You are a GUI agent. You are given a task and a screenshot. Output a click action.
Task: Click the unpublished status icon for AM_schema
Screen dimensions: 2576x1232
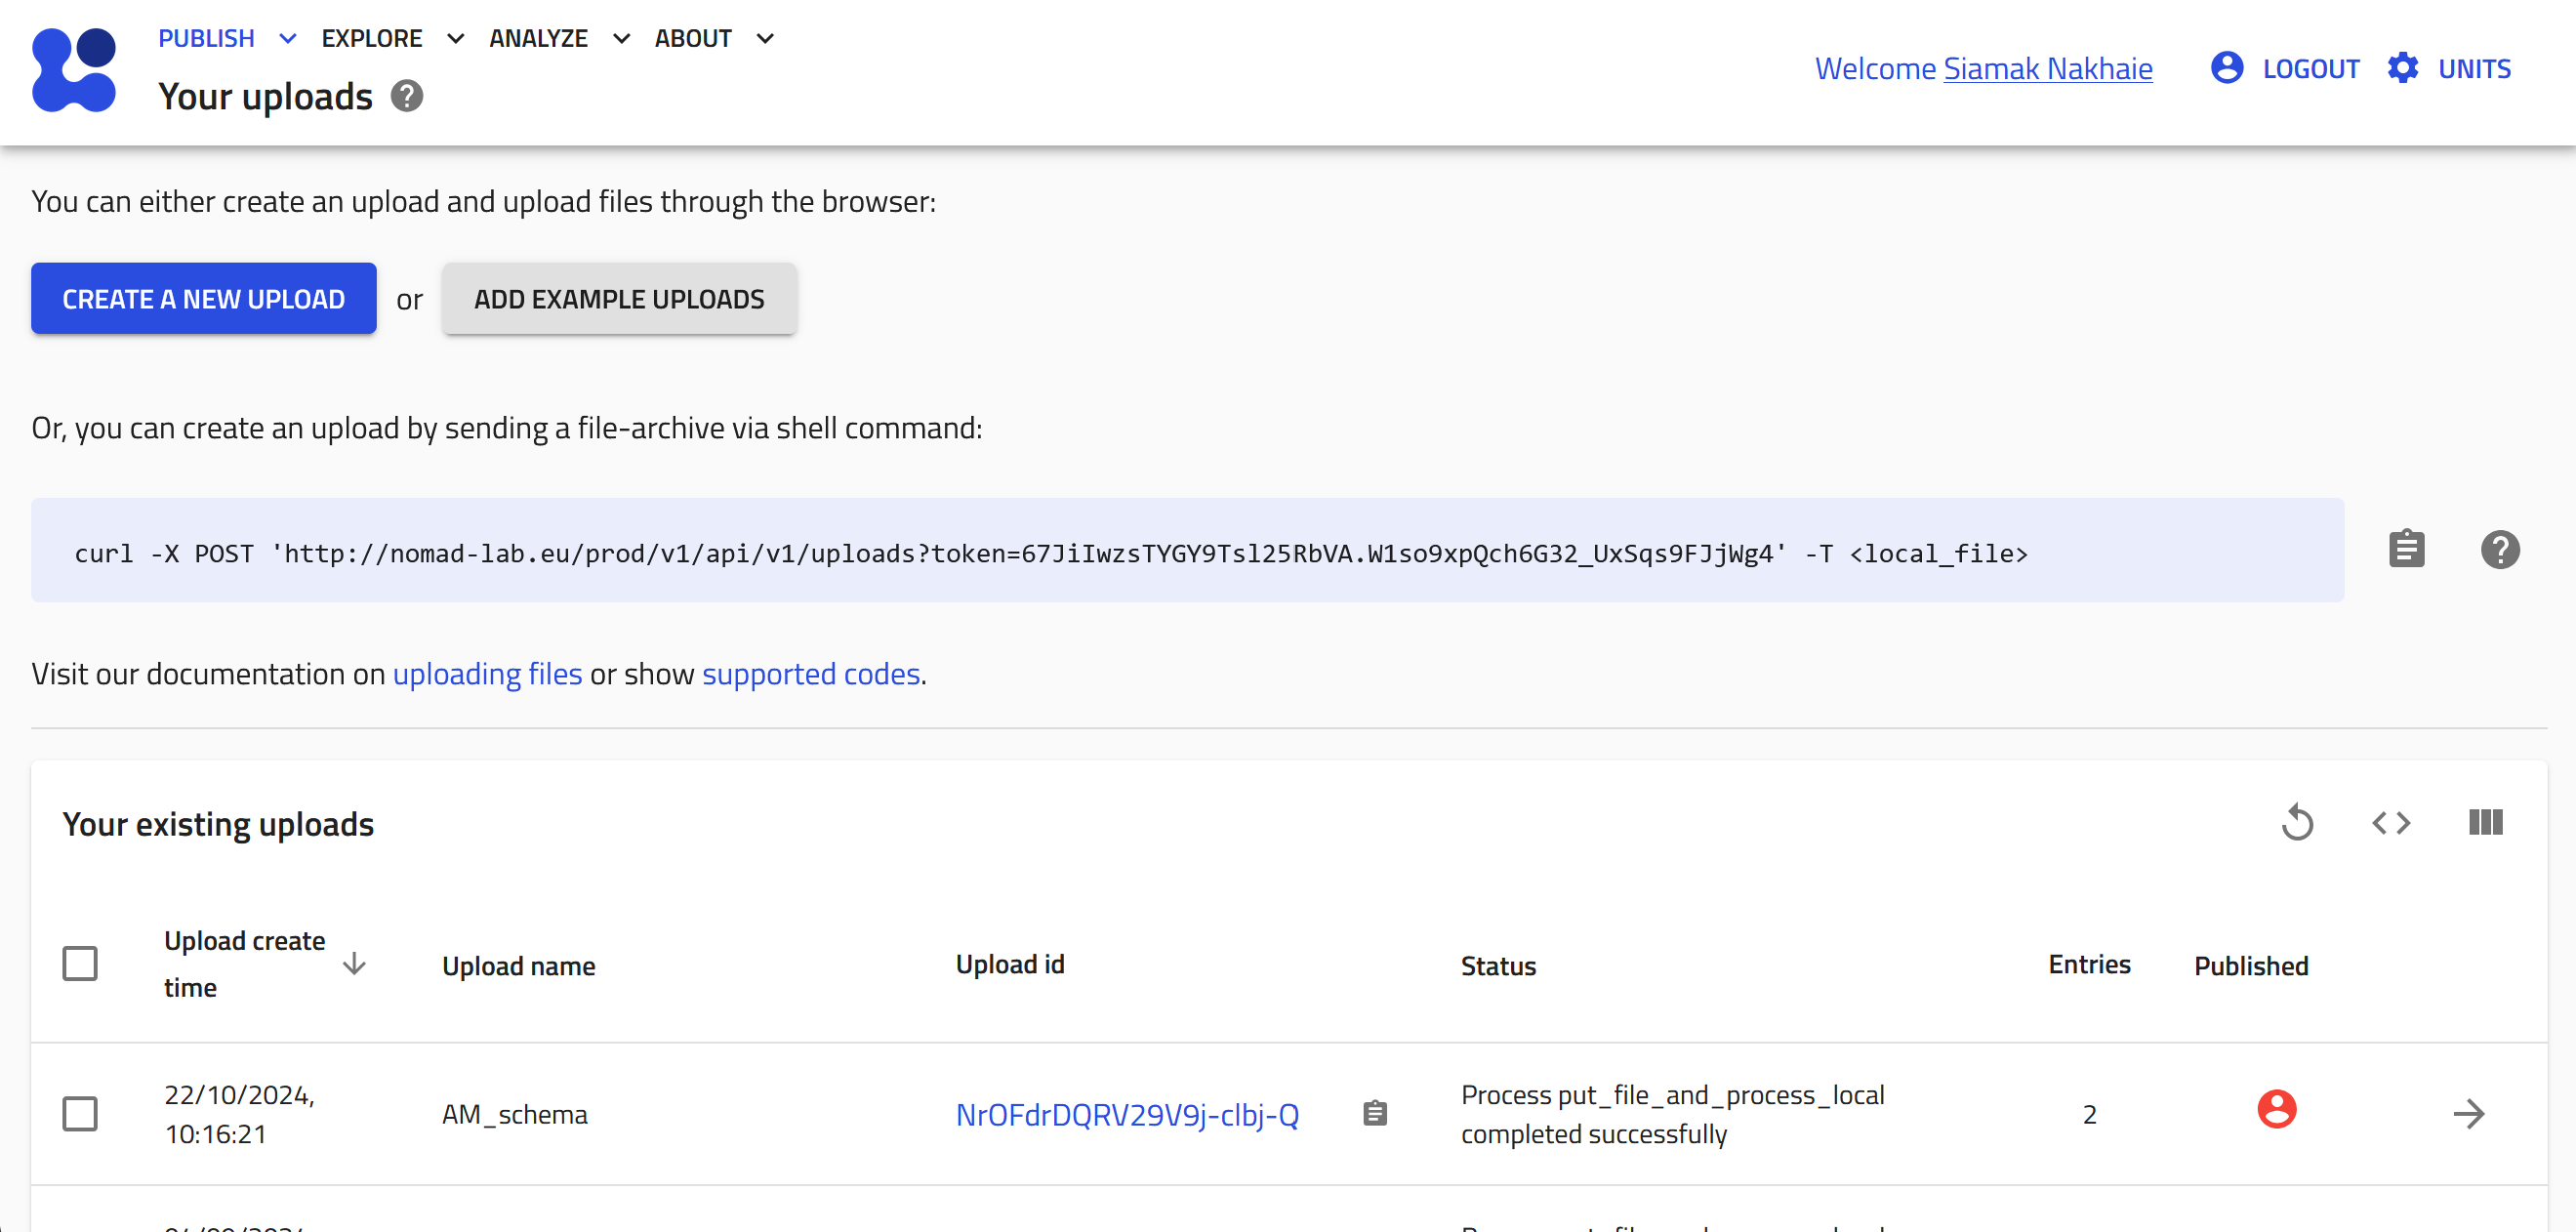[2277, 1109]
